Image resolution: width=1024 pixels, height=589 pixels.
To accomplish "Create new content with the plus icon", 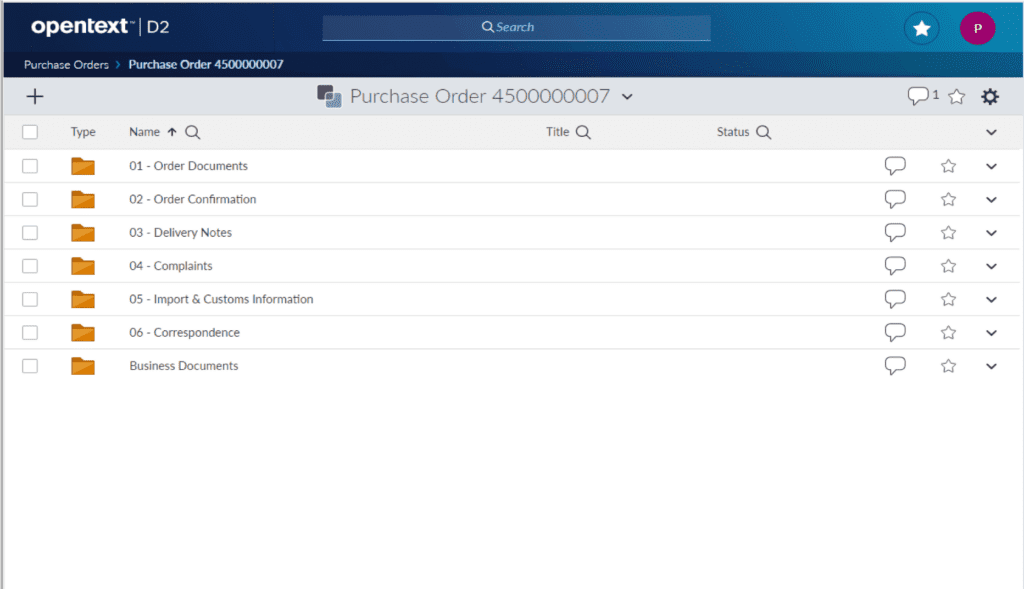I will 35,96.
